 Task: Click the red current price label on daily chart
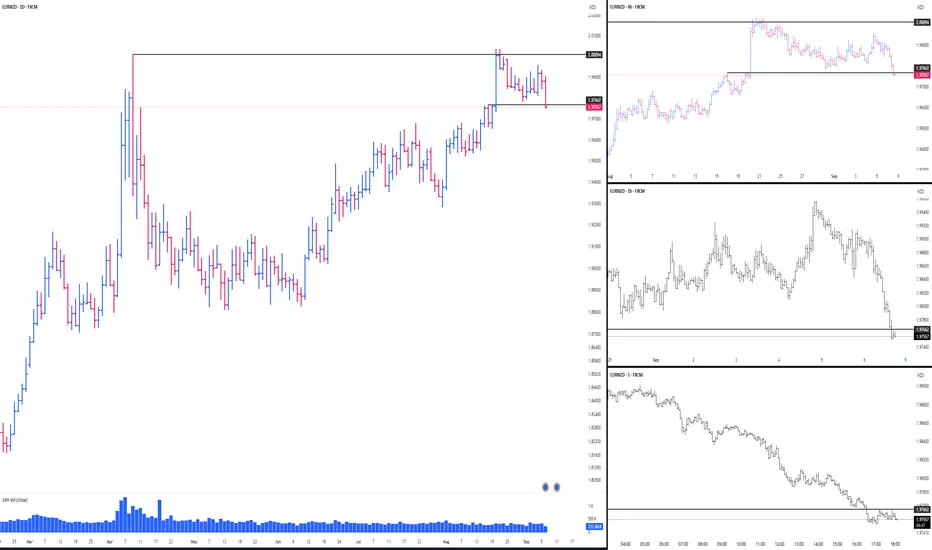[x=594, y=107]
